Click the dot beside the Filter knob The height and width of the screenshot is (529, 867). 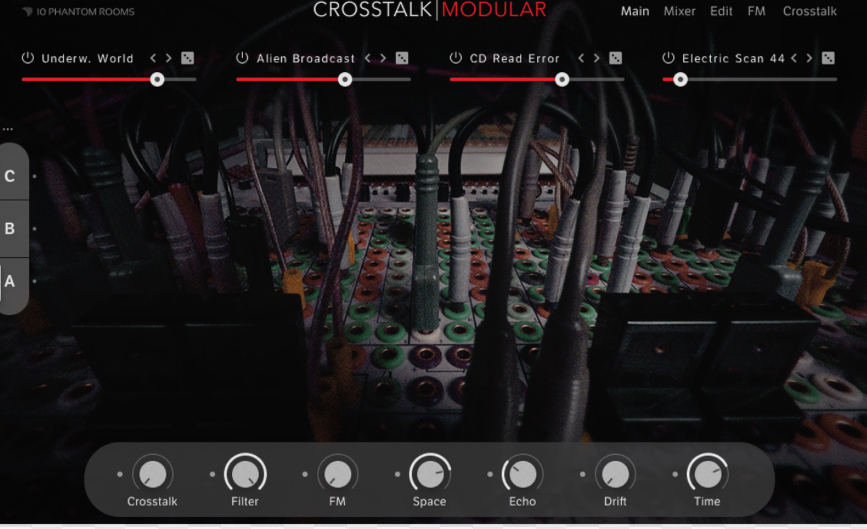click(x=212, y=474)
